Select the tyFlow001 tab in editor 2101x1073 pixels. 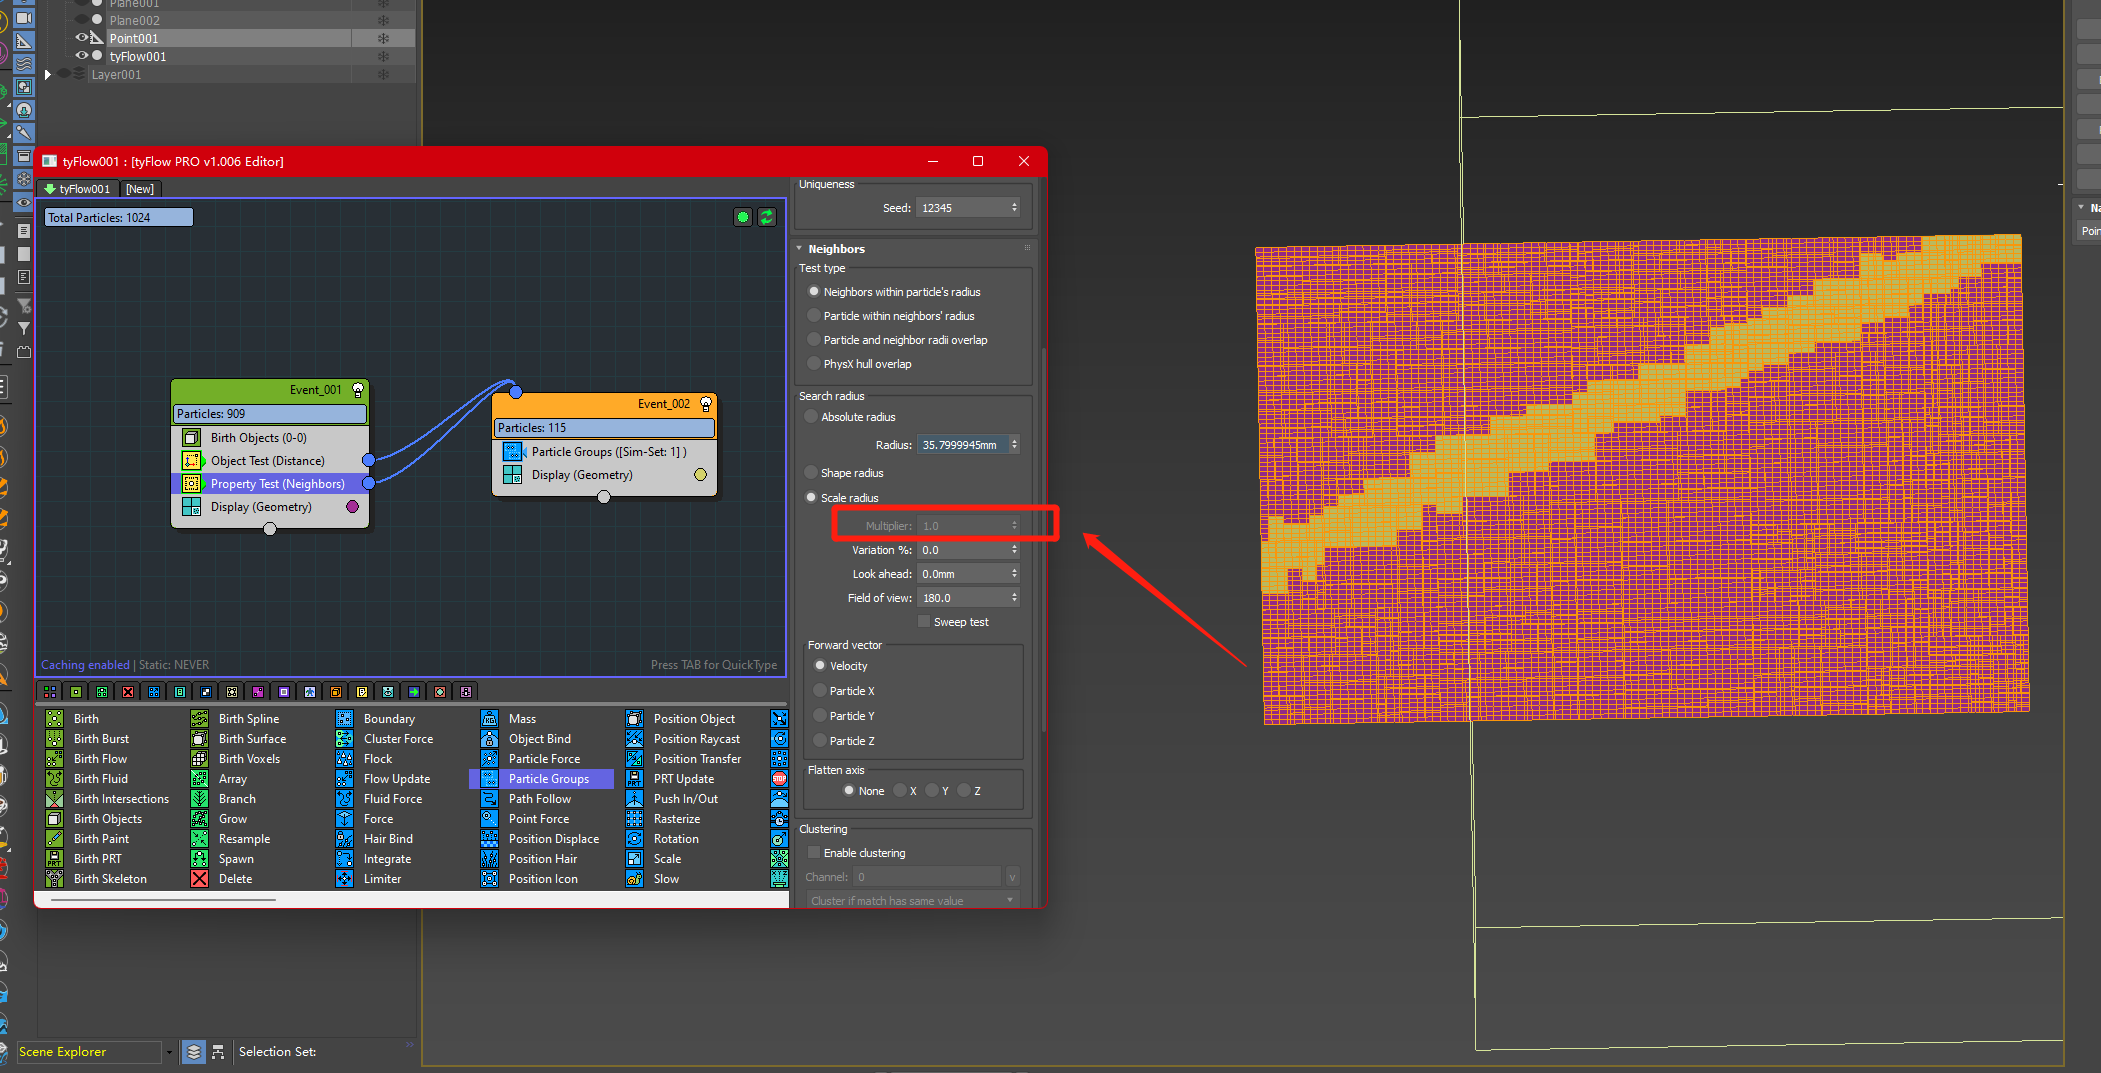[84, 189]
